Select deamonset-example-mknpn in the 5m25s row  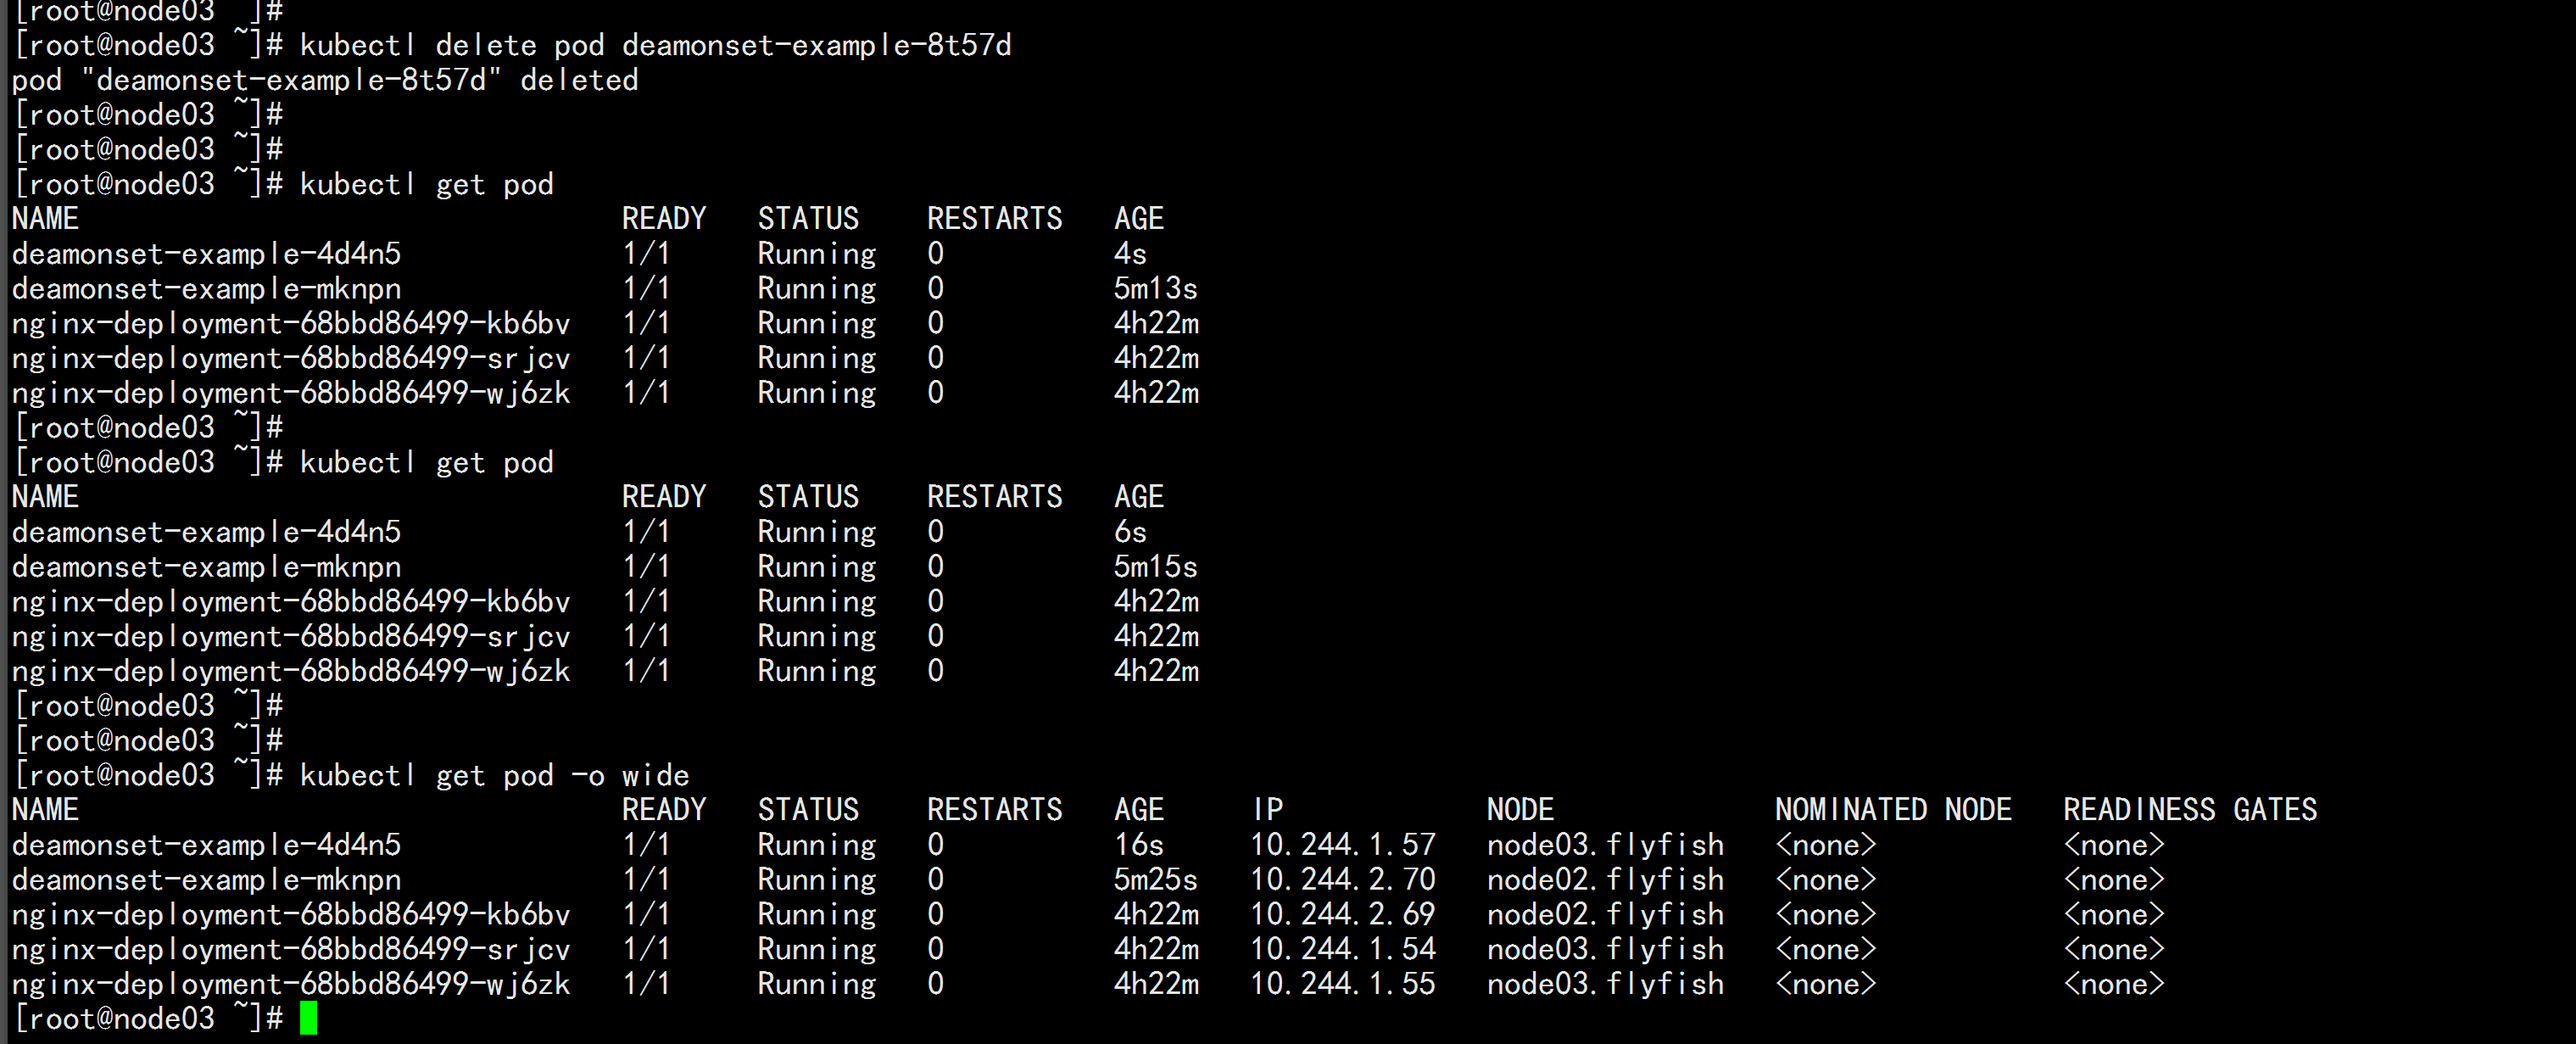click(206, 880)
